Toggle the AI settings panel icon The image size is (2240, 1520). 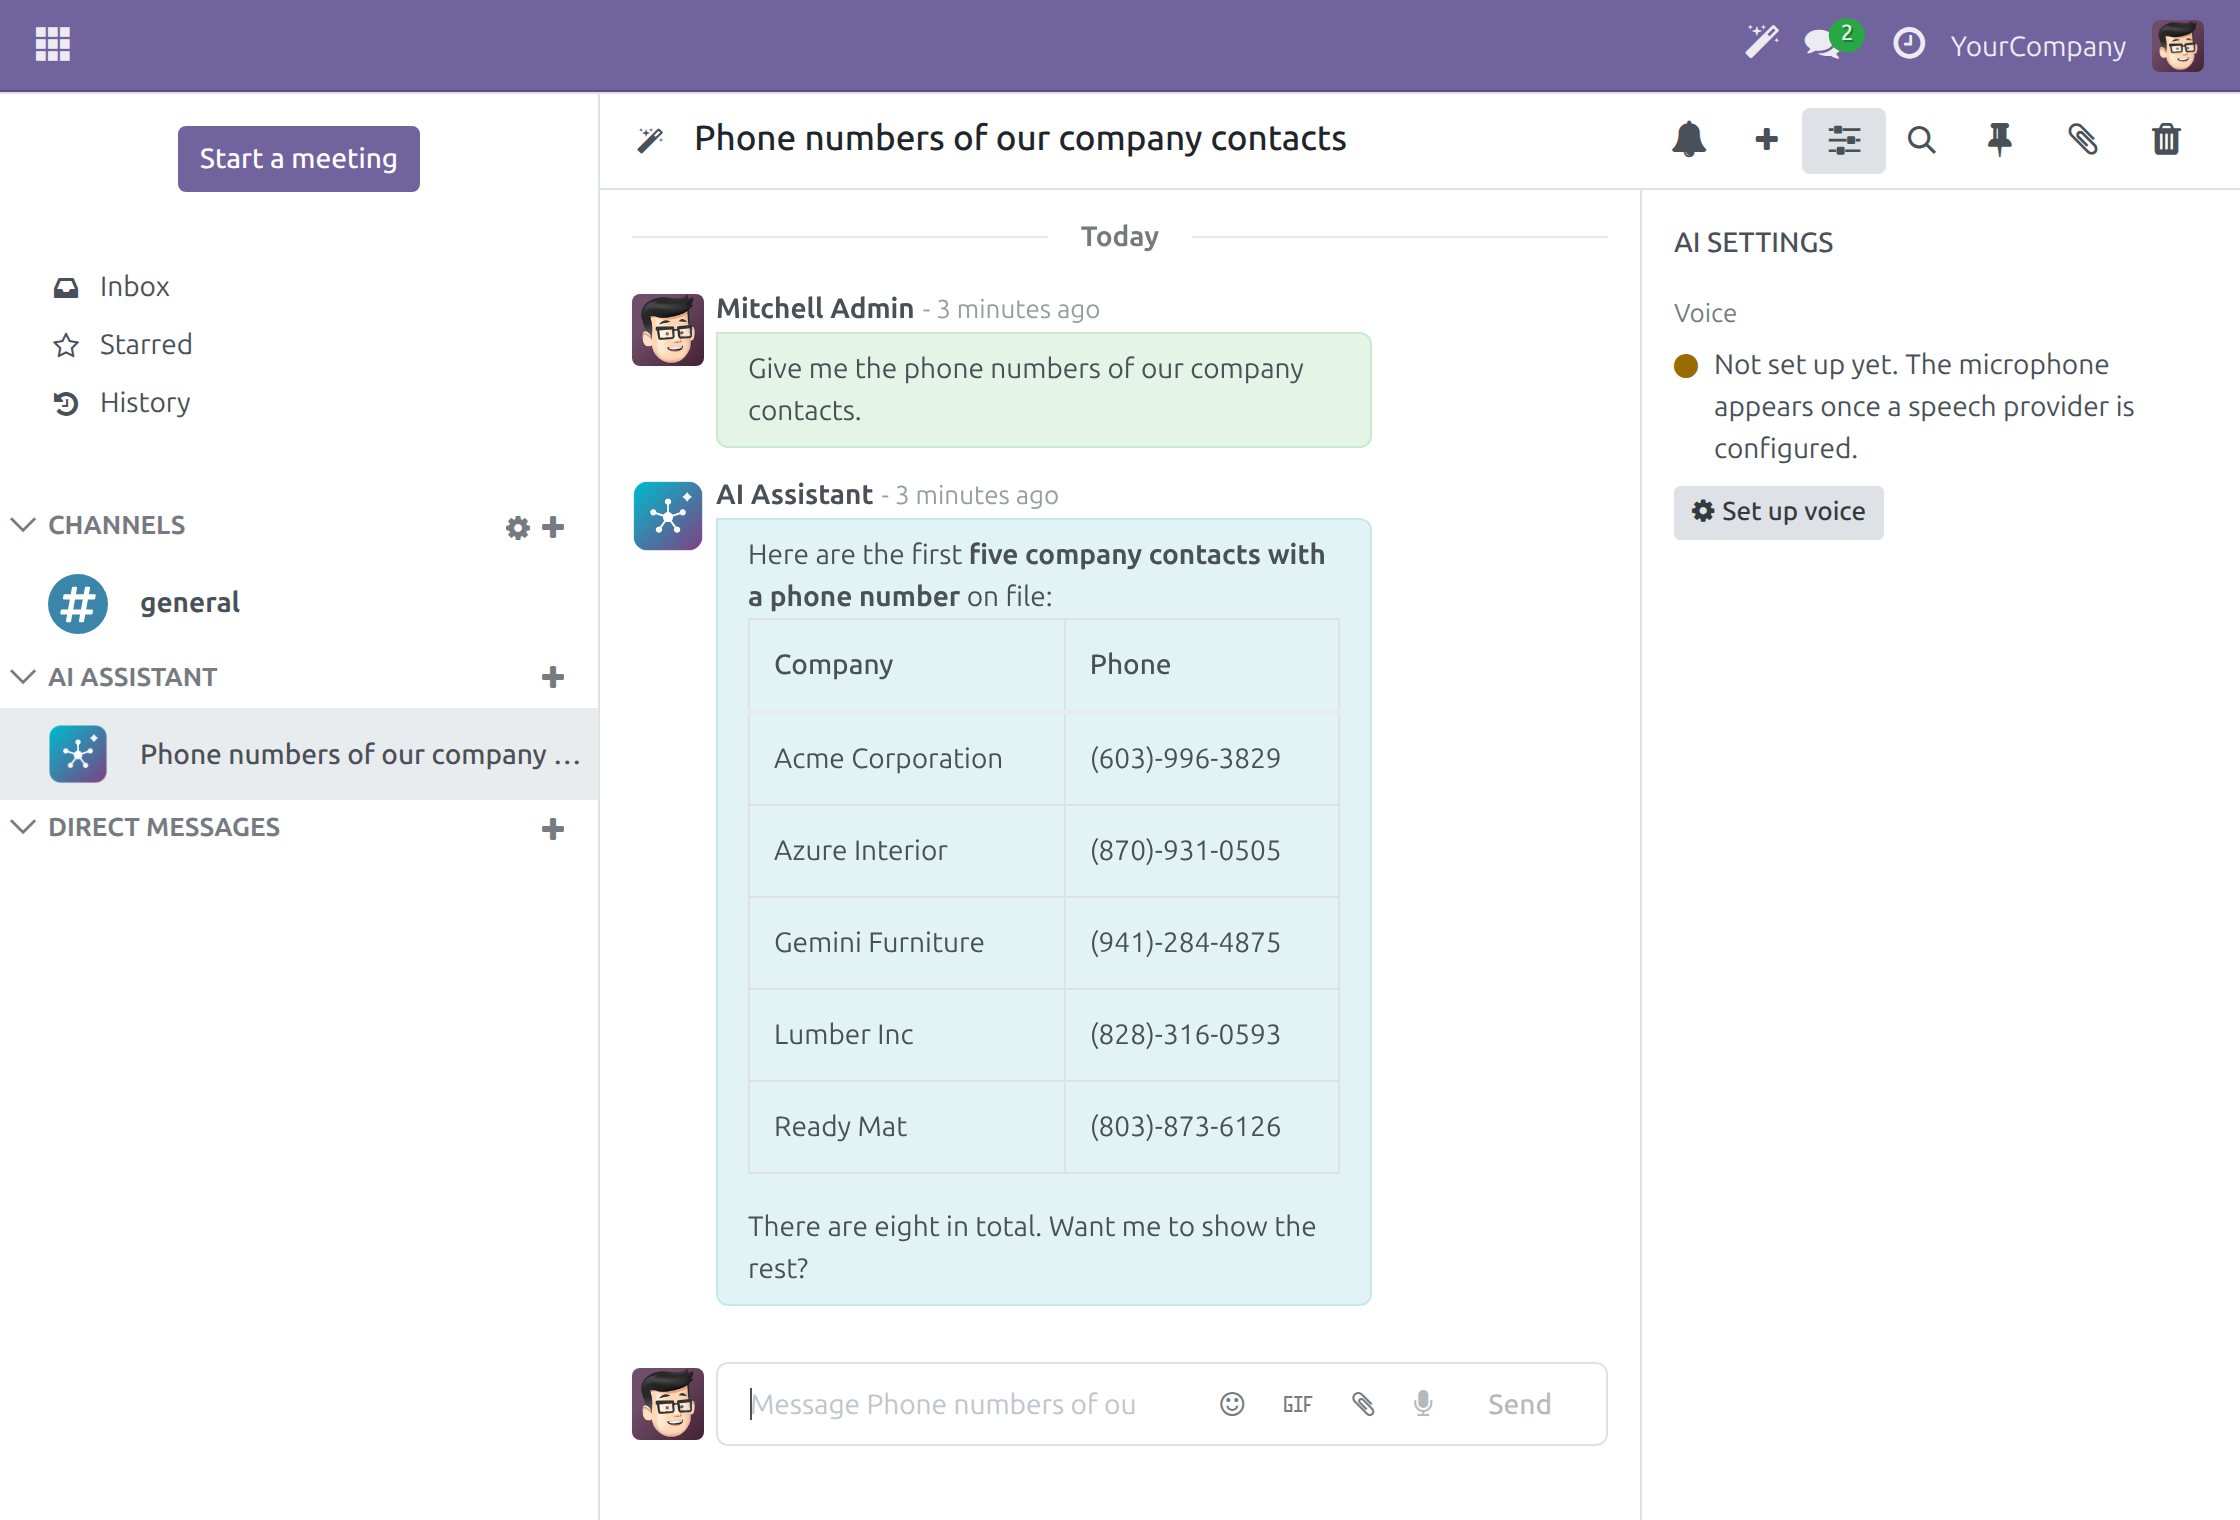(x=1843, y=140)
